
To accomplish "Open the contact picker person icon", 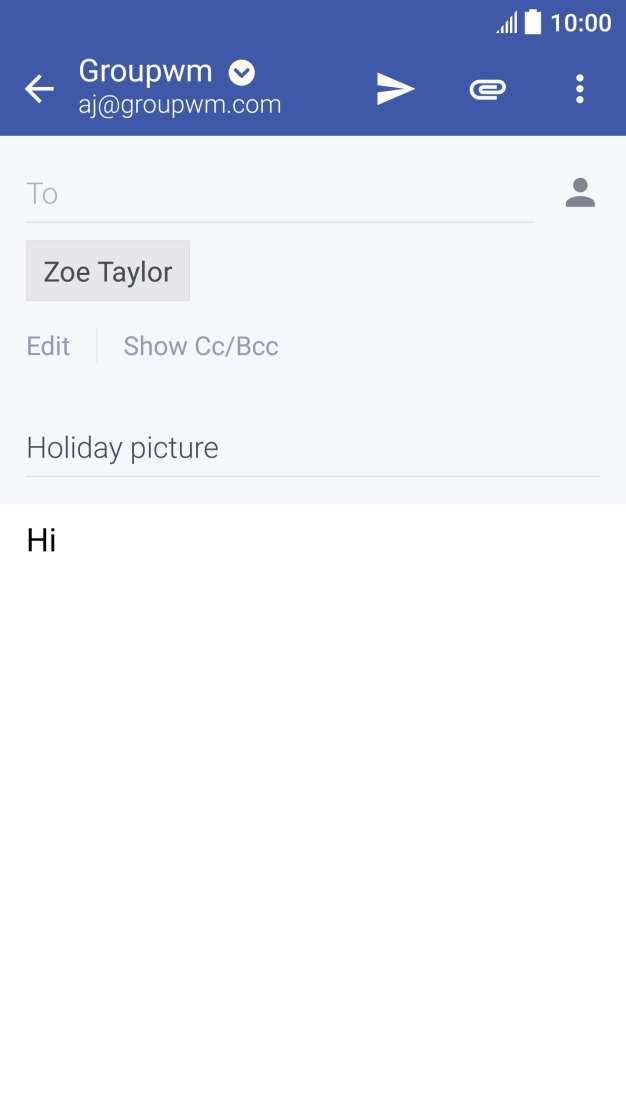I will 580,193.
